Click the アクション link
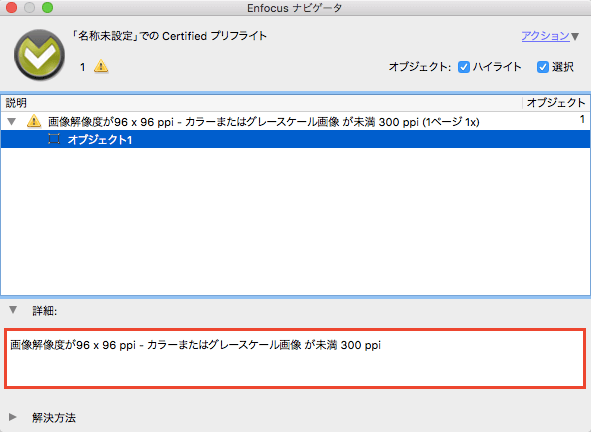The width and height of the screenshot is (591, 432). tap(545, 36)
